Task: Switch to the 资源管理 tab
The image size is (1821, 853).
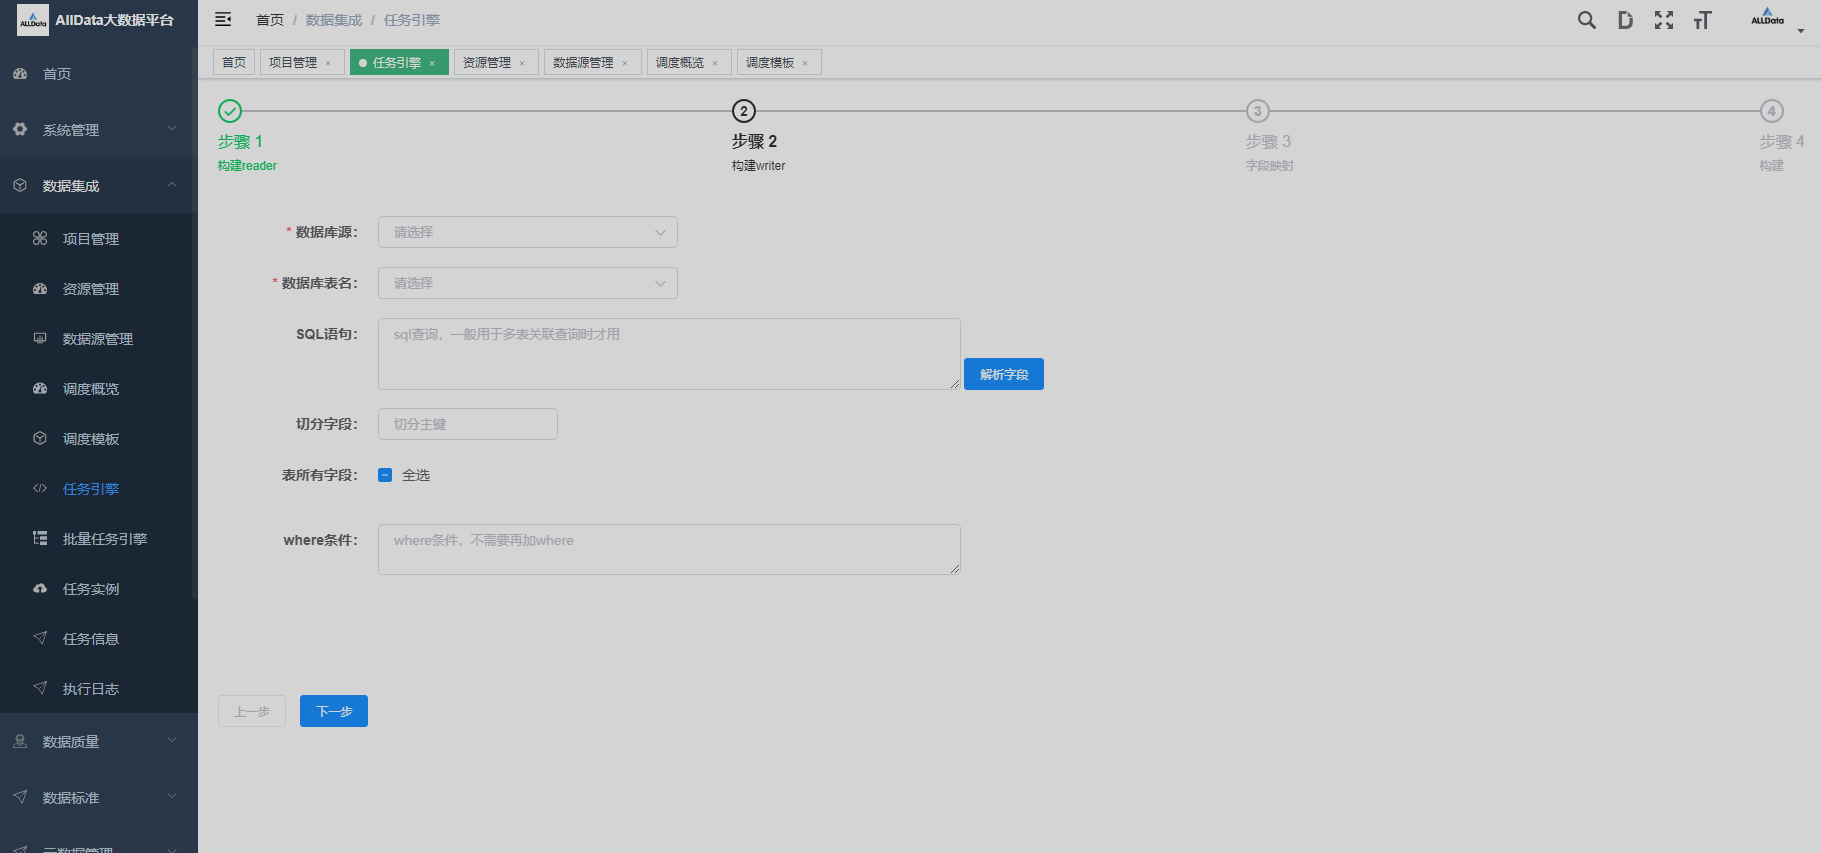Action: coord(487,63)
